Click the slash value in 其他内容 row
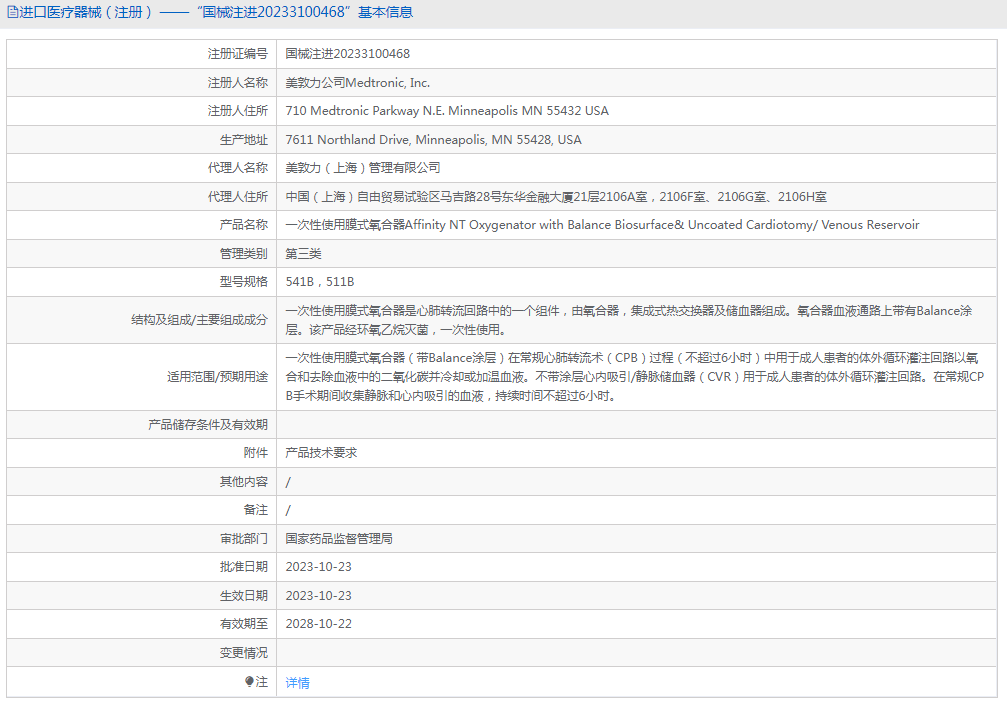This screenshot has height=704, width=1007. click(x=288, y=482)
